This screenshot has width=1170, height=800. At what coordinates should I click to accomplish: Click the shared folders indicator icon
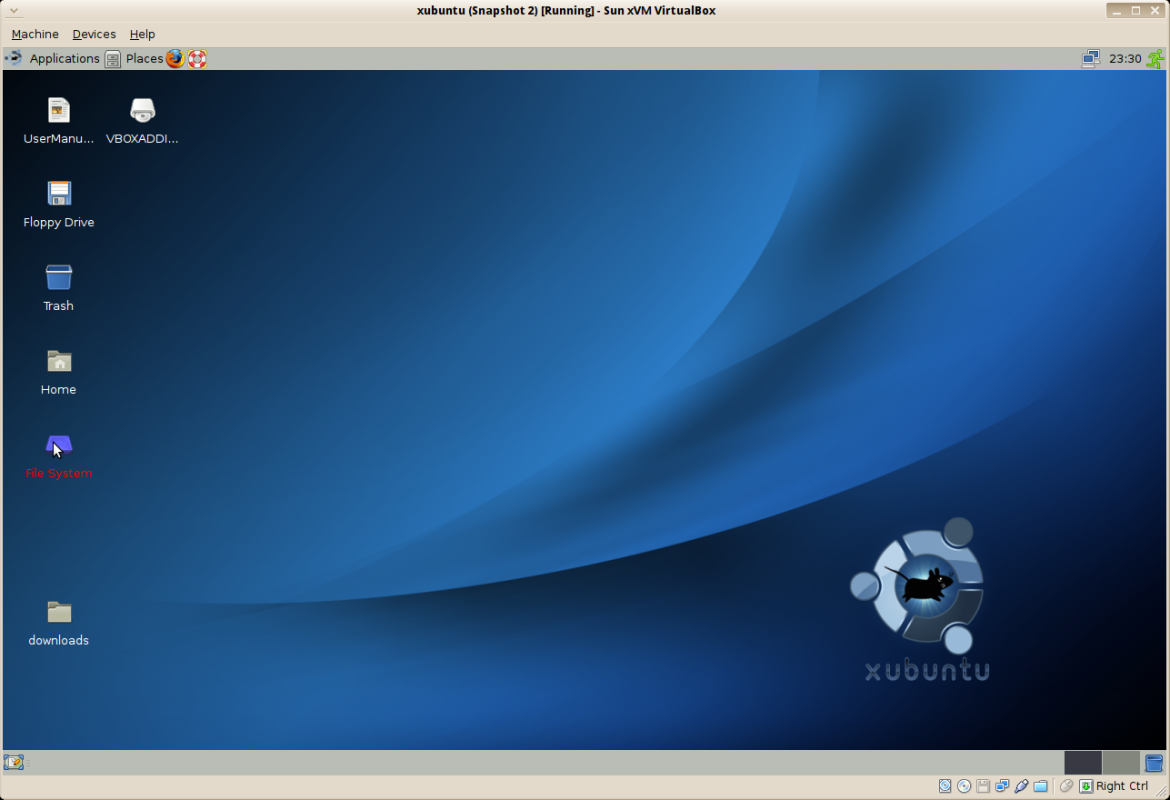1041,786
